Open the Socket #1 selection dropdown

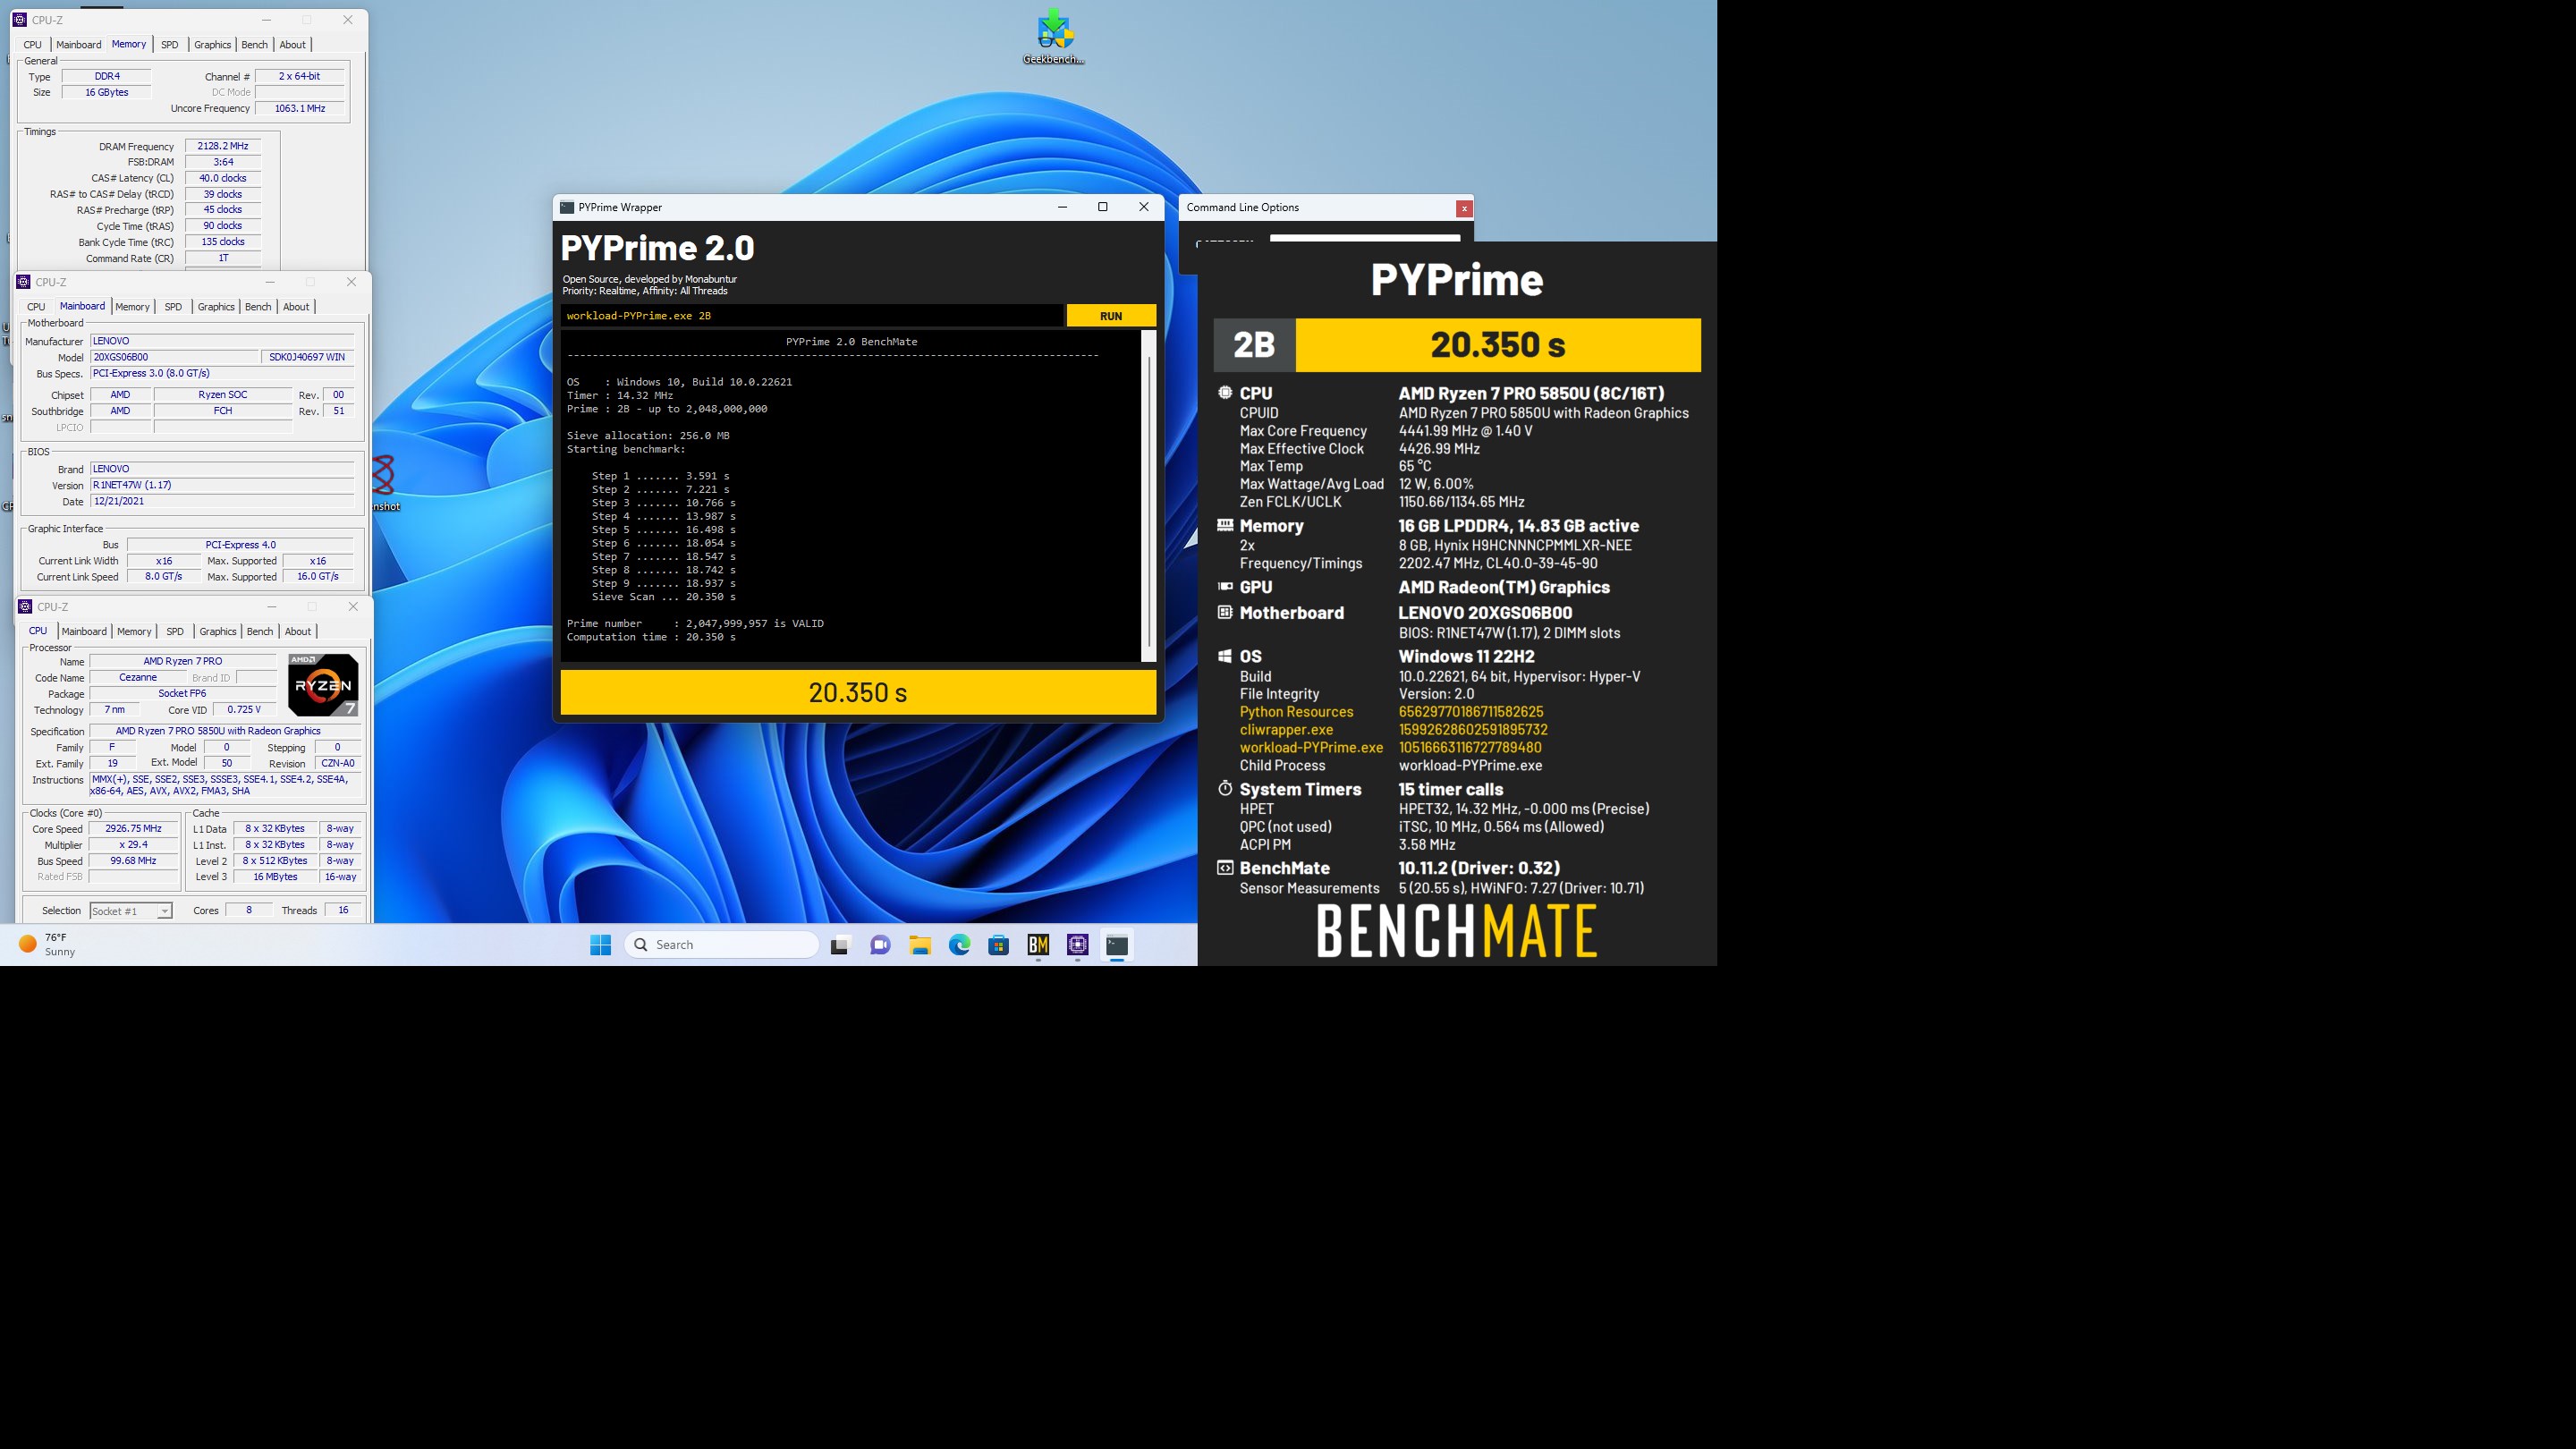pyautogui.click(x=131, y=911)
